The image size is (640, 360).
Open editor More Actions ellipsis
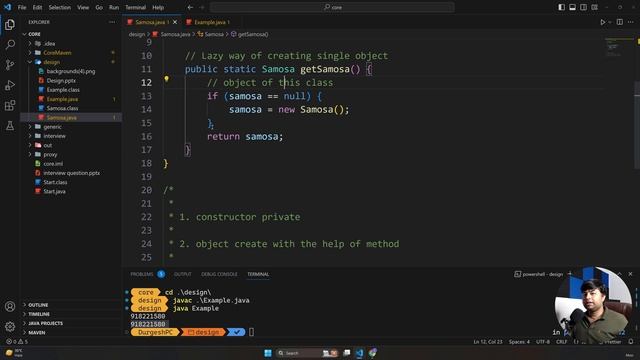coord(631,22)
